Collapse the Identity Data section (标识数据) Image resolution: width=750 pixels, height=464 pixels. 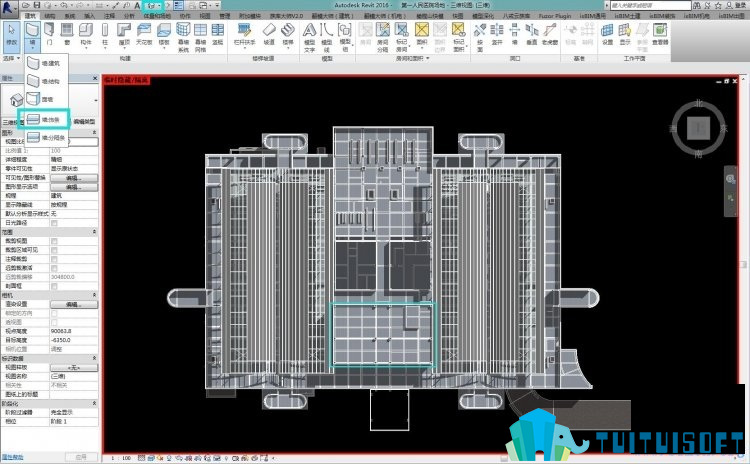click(94, 358)
